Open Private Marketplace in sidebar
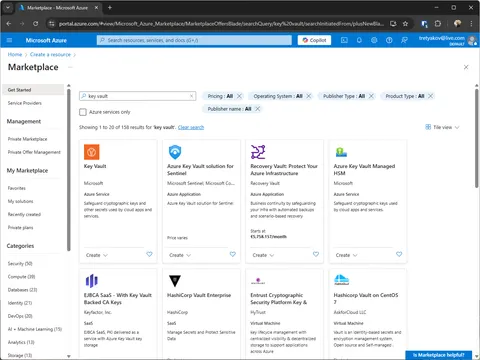This screenshot has height=360, width=480. [27, 139]
